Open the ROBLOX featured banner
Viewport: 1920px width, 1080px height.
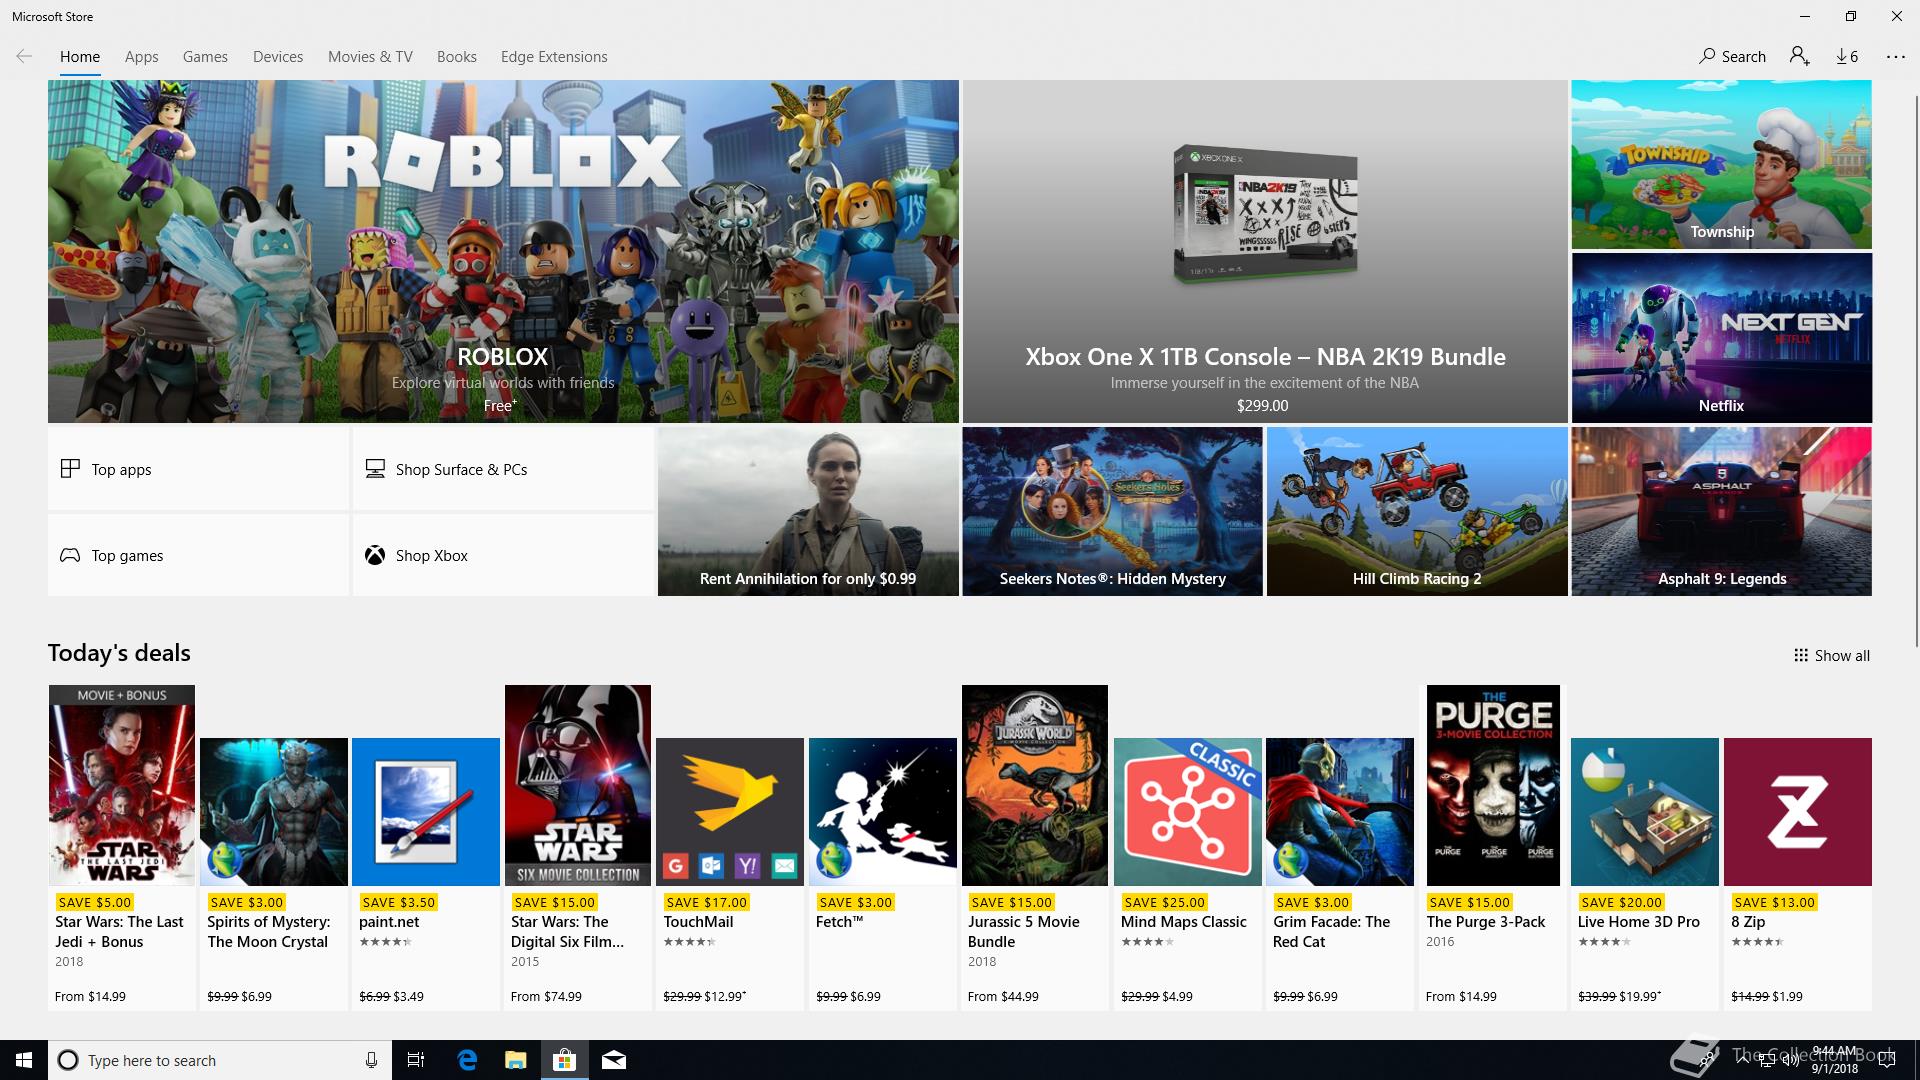(x=503, y=251)
